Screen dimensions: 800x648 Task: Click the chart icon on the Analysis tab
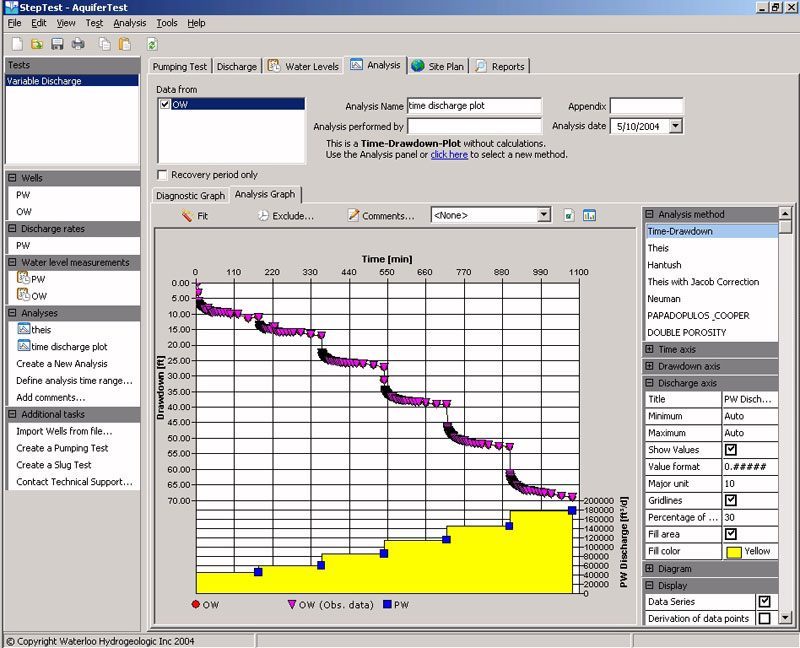point(356,64)
